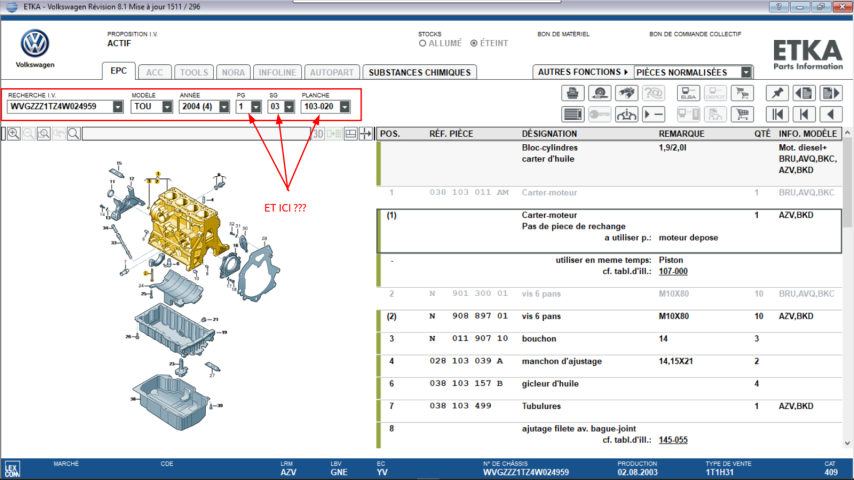The width and height of the screenshot is (854, 480).
Task: Click the list view icon
Action: pos(572,114)
